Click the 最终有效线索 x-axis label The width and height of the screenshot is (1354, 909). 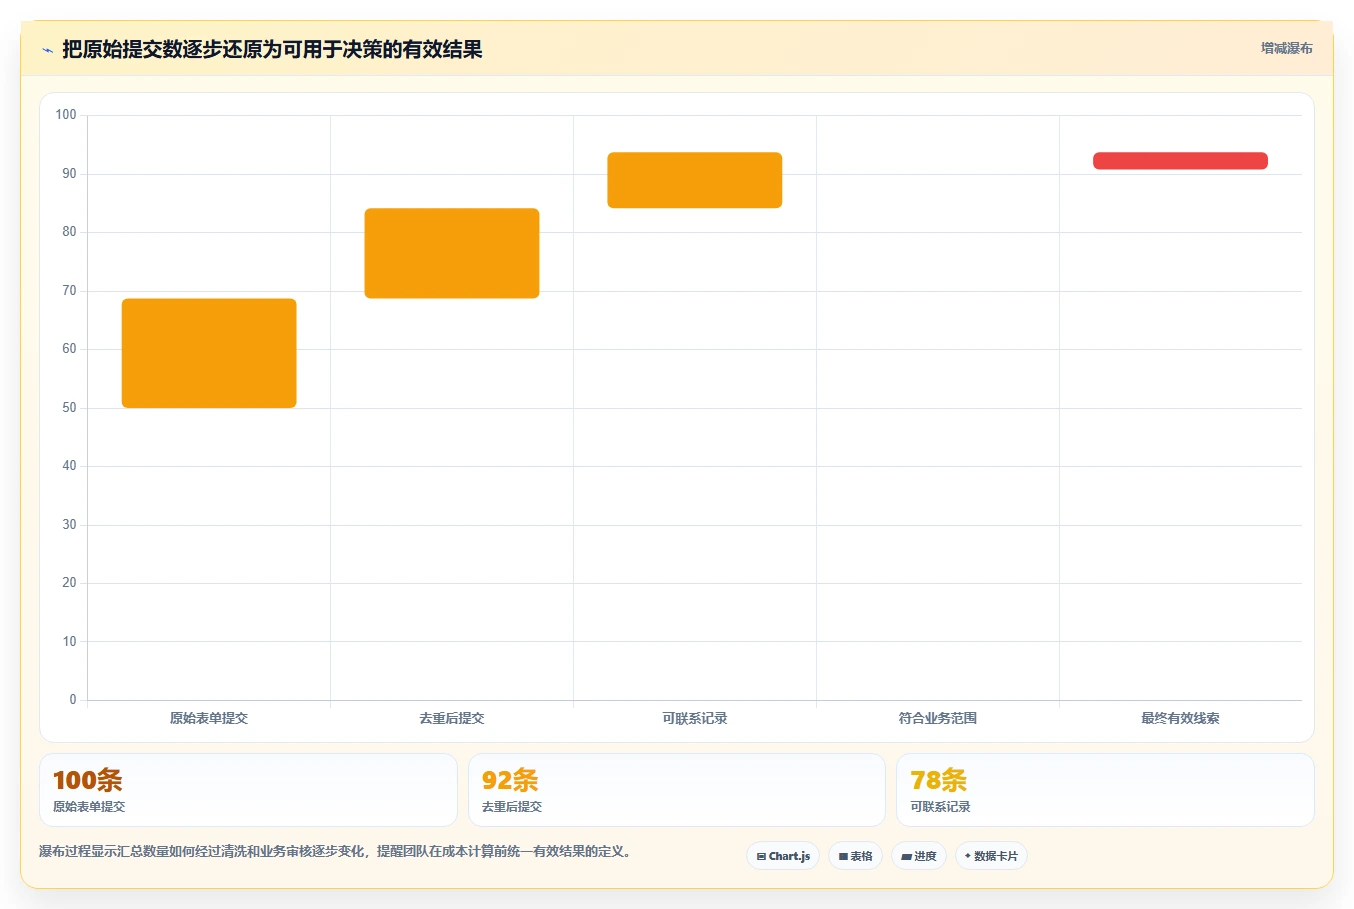1180,718
